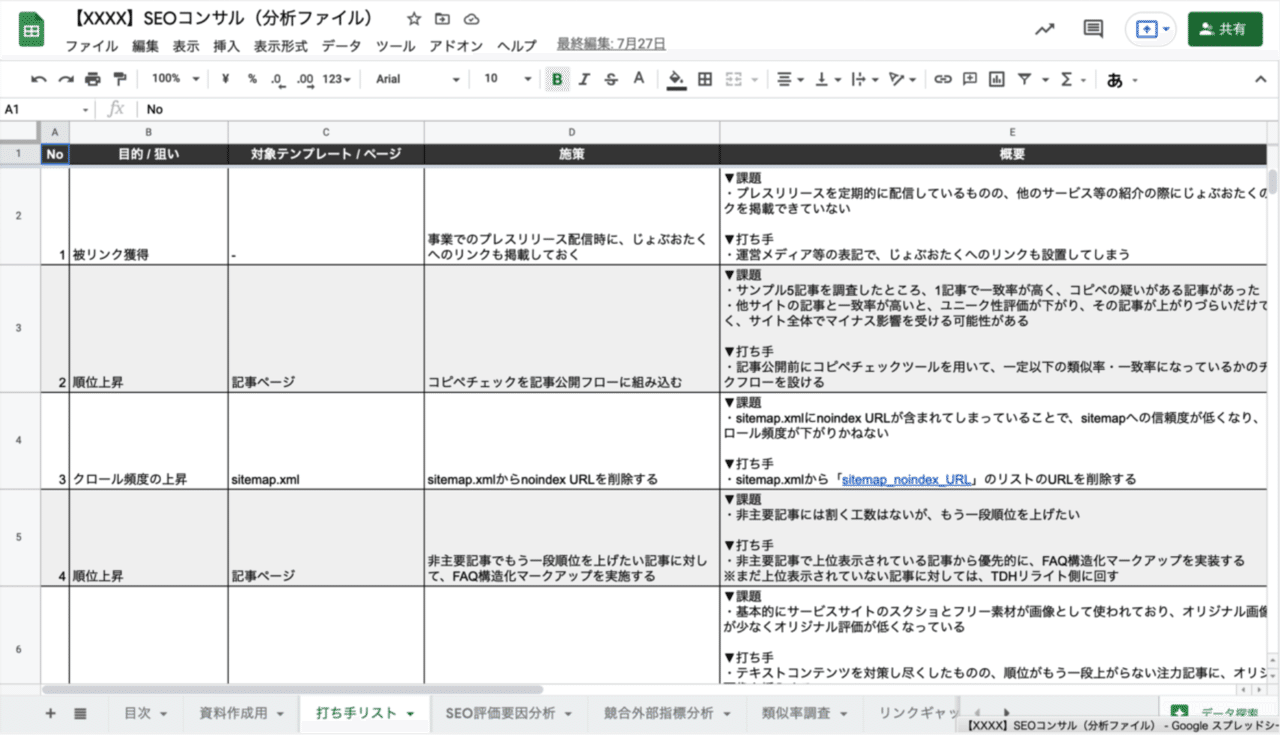Open the horizontal align dropdown
1280x735 pixels.
[790, 79]
